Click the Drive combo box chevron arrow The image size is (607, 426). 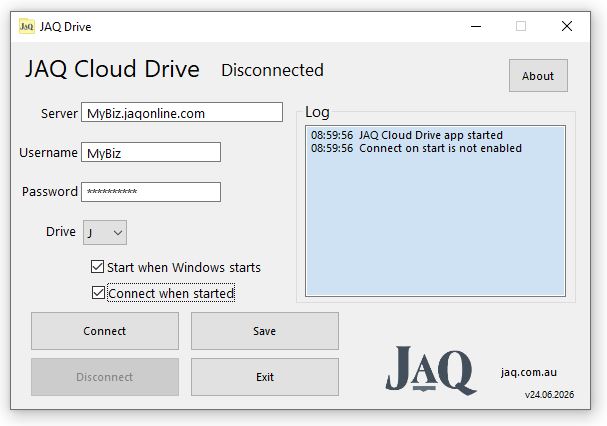[x=118, y=233]
